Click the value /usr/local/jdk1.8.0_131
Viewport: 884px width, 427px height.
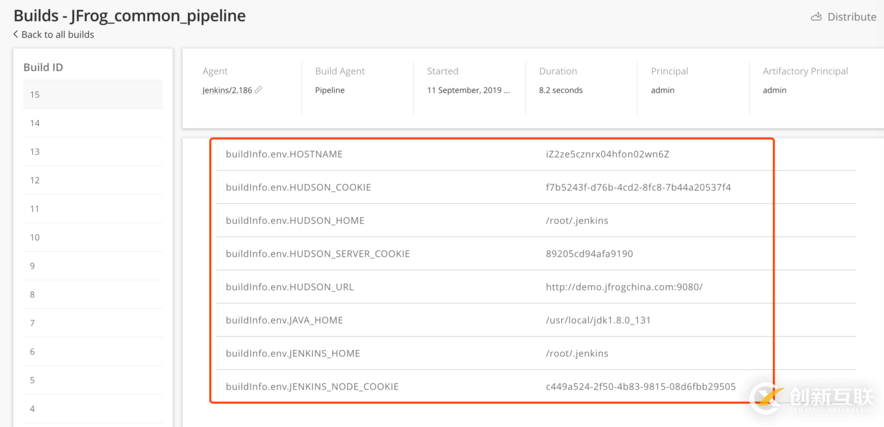click(x=599, y=320)
